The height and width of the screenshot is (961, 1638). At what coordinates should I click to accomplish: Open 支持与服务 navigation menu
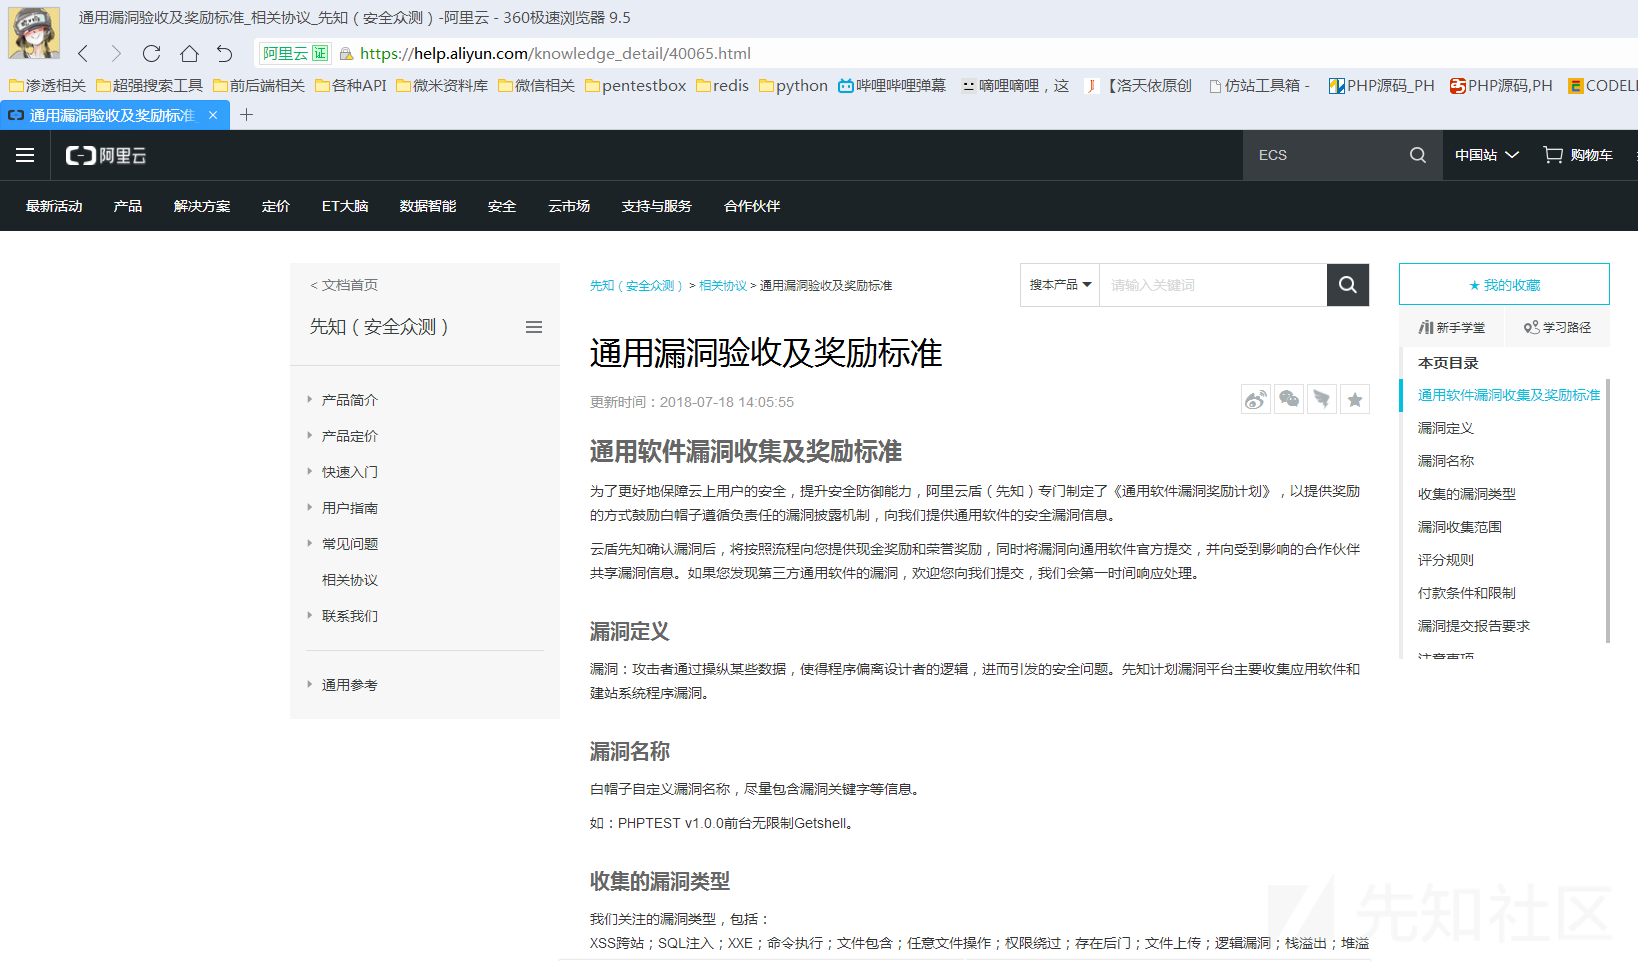(657, 206)
